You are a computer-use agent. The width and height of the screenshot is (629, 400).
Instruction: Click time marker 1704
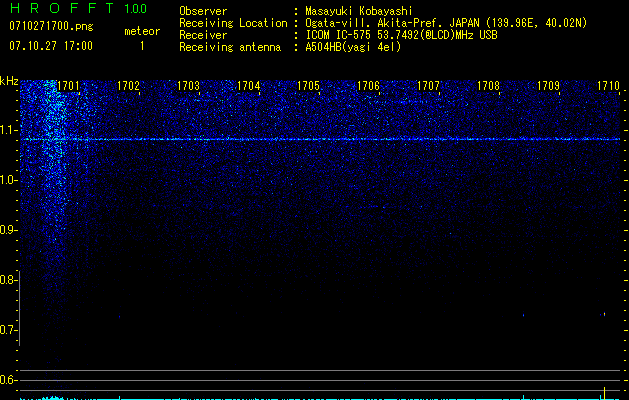point(249,86)
